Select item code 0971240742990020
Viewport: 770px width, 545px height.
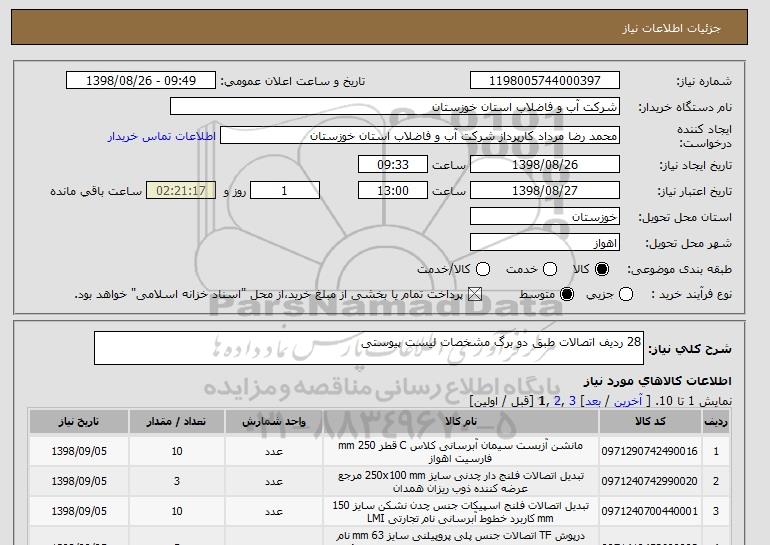point(649,481)
